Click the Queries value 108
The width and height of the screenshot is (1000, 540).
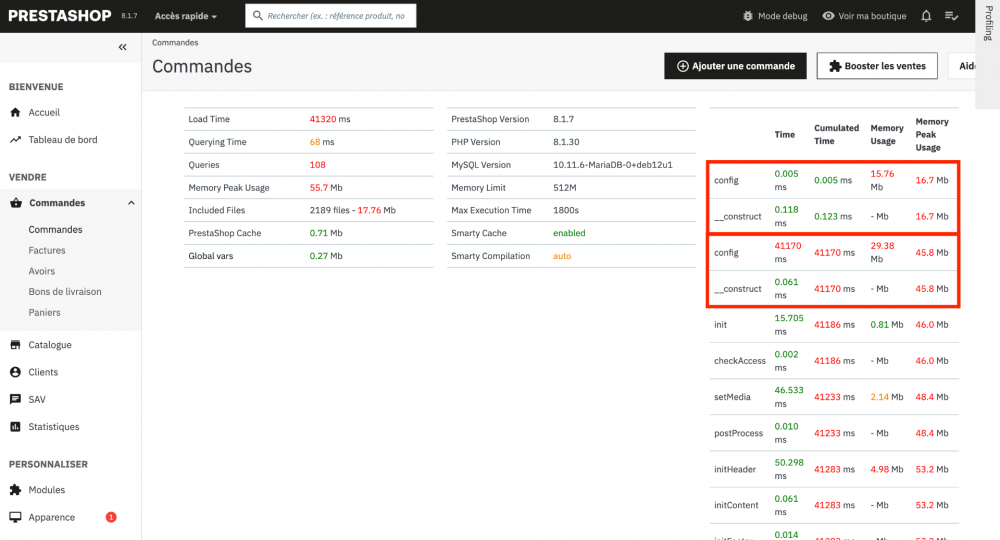tap(318, 164)
